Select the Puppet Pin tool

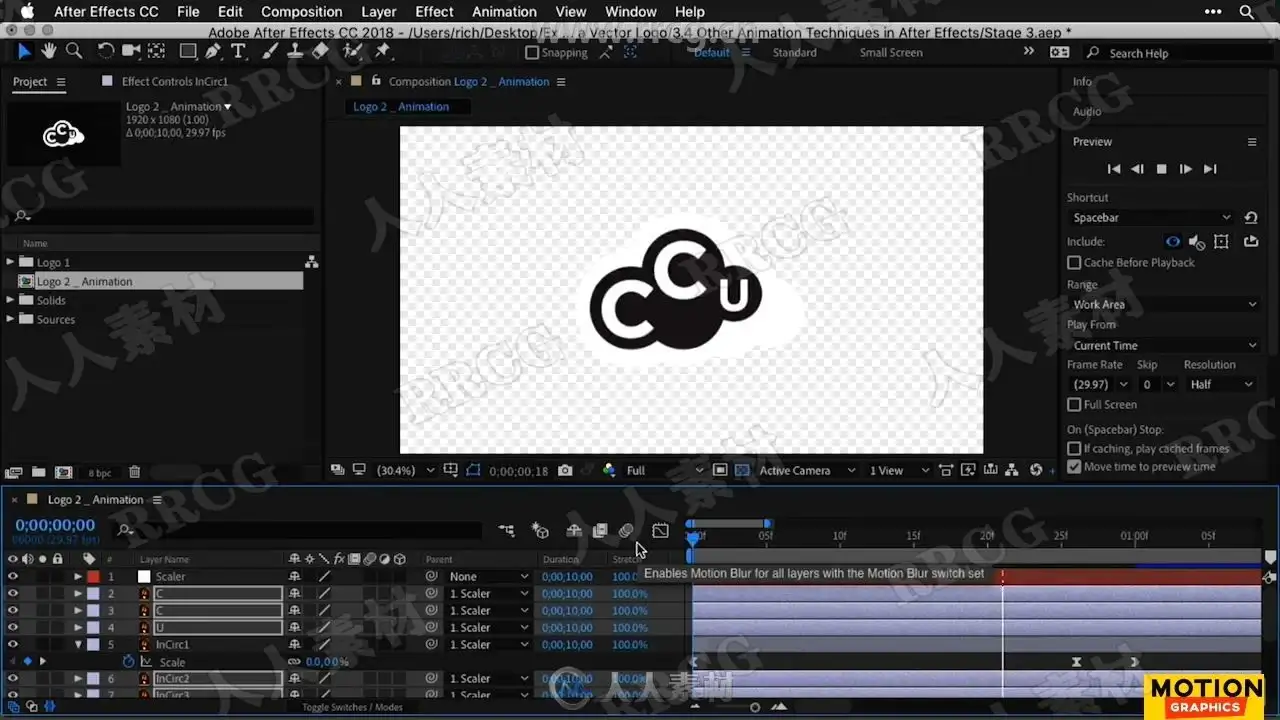pyautogui.click(x=382, y=51)
